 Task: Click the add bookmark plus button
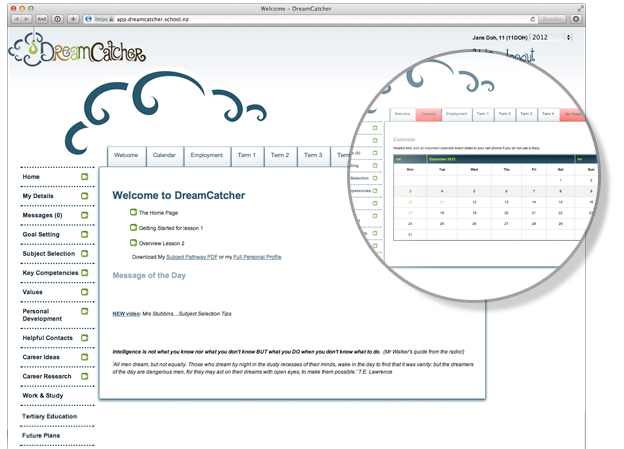click(73, 19)
